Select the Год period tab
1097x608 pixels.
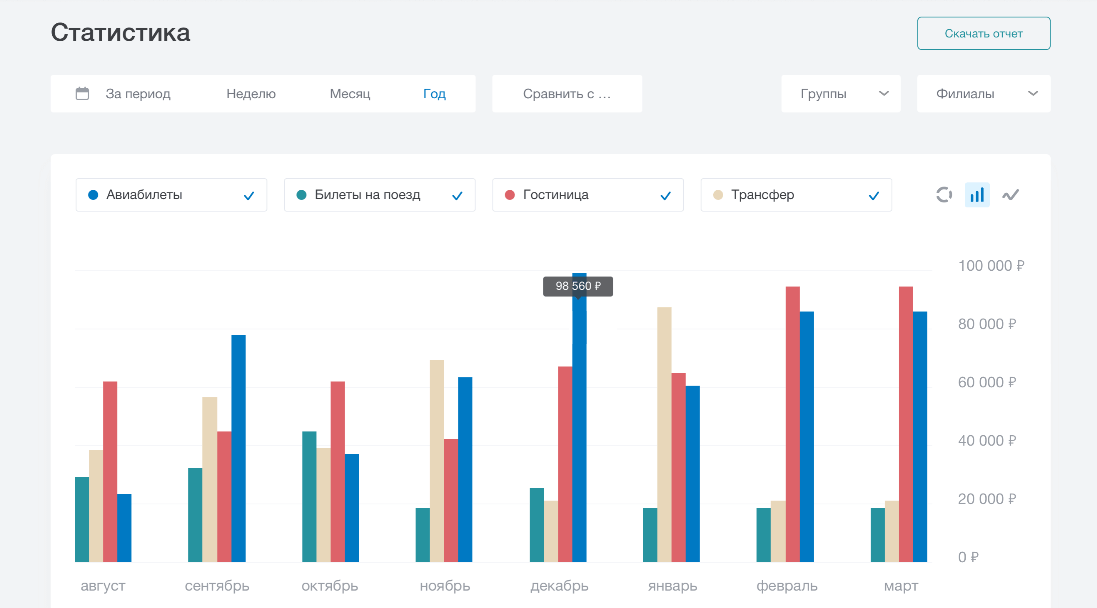tap(434, 94)
